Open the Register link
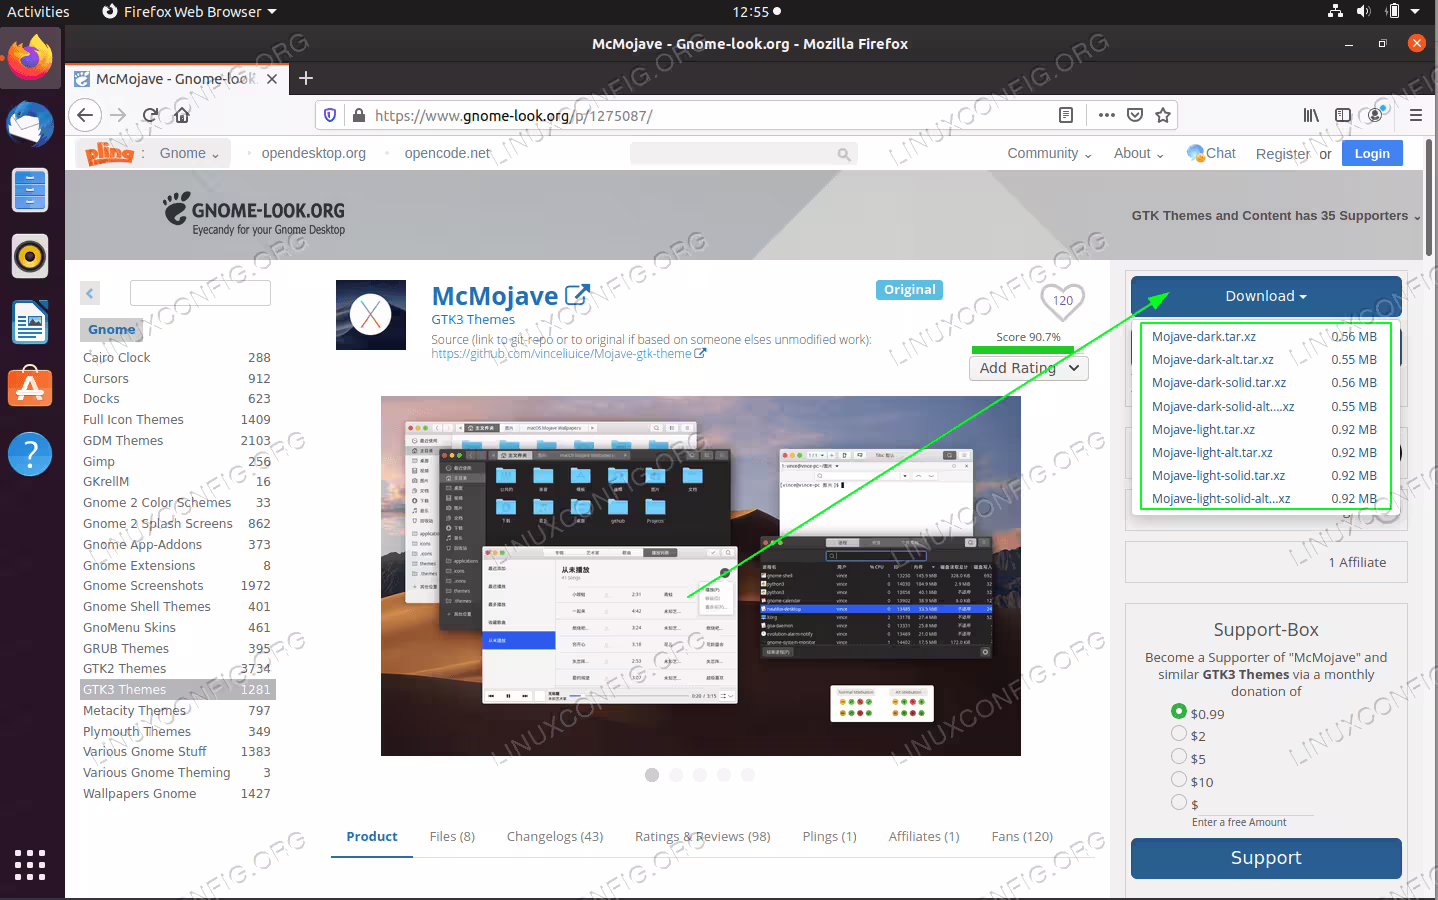Image resolution: width=1438 pixels, height=900 pixels. pyautogui.click(x=1282, y=154)
